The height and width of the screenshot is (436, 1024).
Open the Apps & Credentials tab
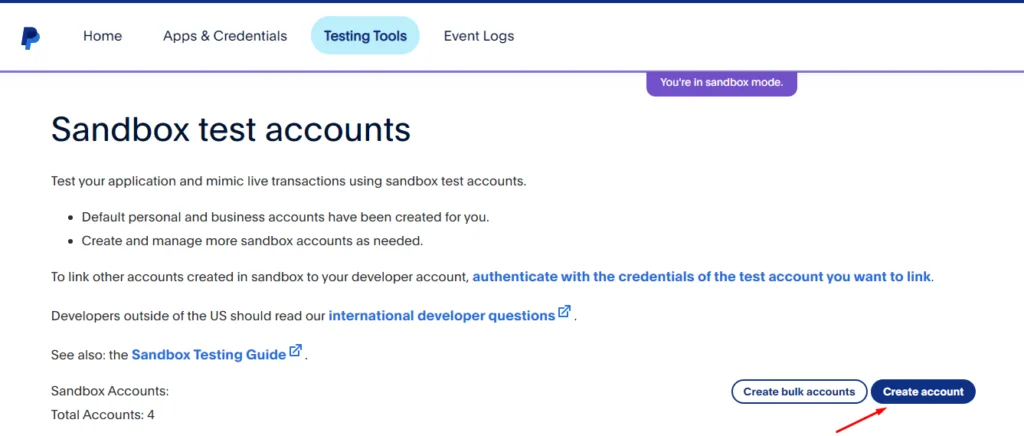[225, 36]
